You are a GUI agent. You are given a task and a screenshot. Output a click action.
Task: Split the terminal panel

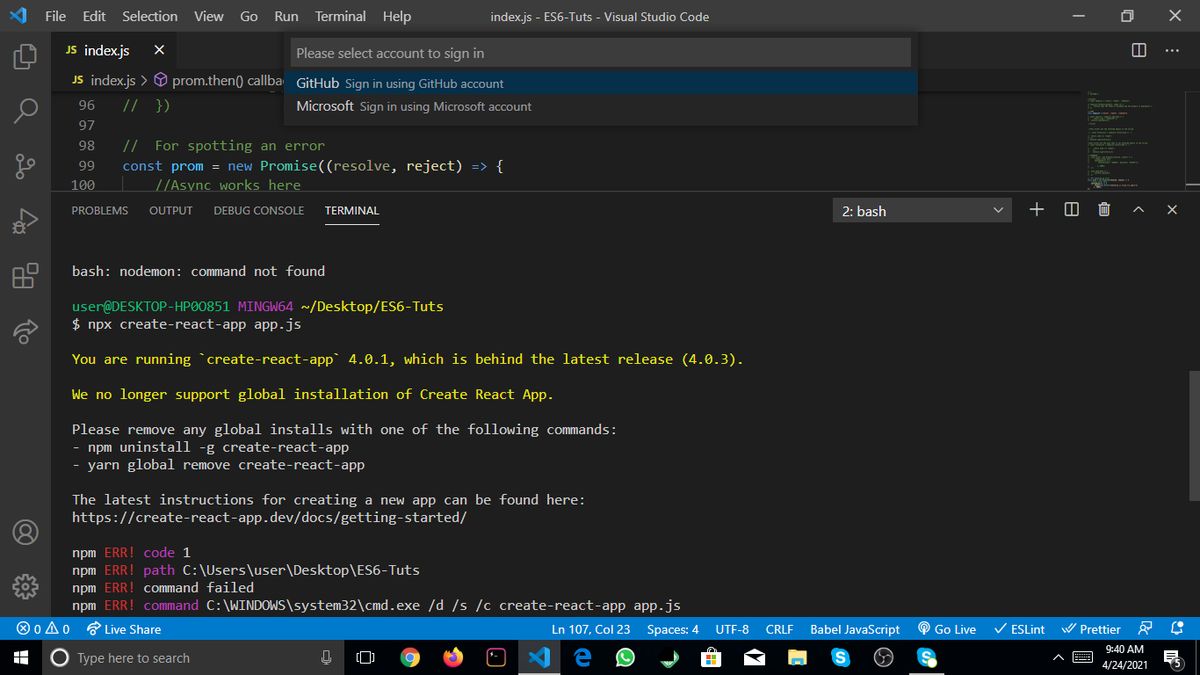tap(1071, 210)
